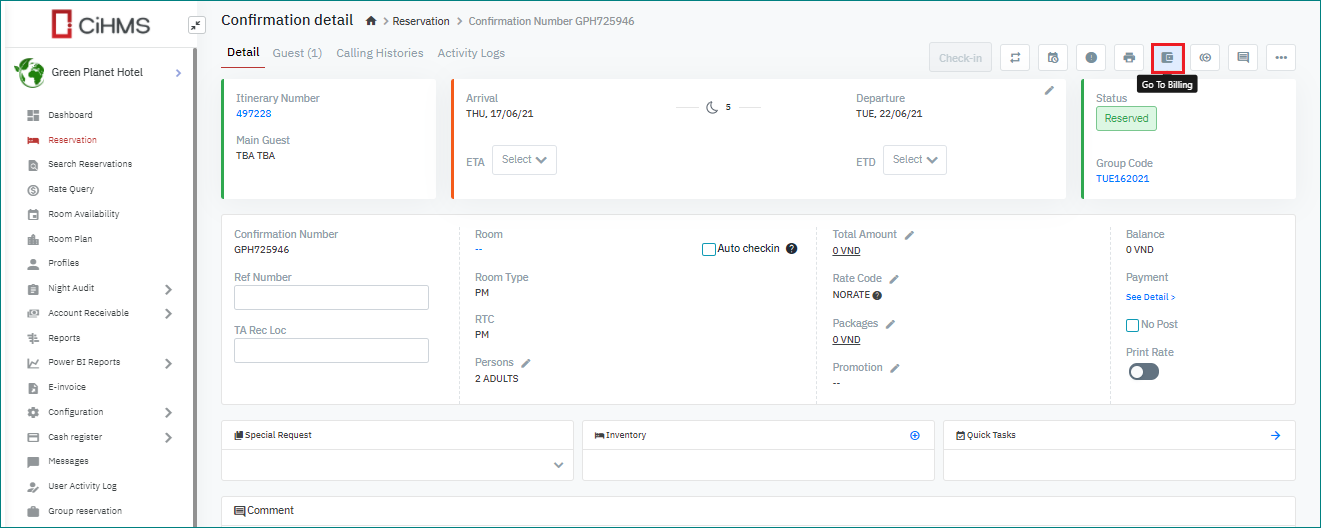Open the three-dots more options button
This screenshot has width=1321, height=528.
pyautogui.click(x=1281, y=58)
